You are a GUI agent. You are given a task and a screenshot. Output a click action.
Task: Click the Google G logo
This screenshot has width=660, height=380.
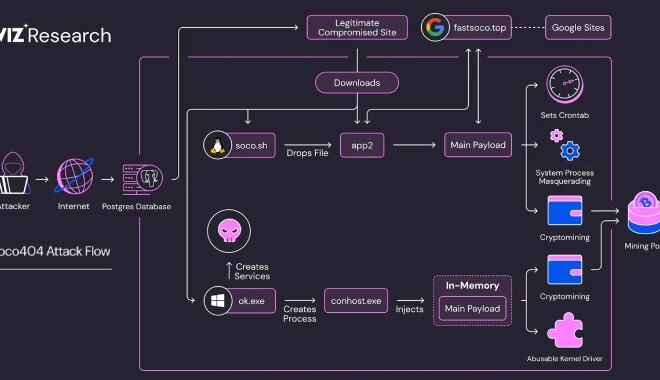point(435,27)
